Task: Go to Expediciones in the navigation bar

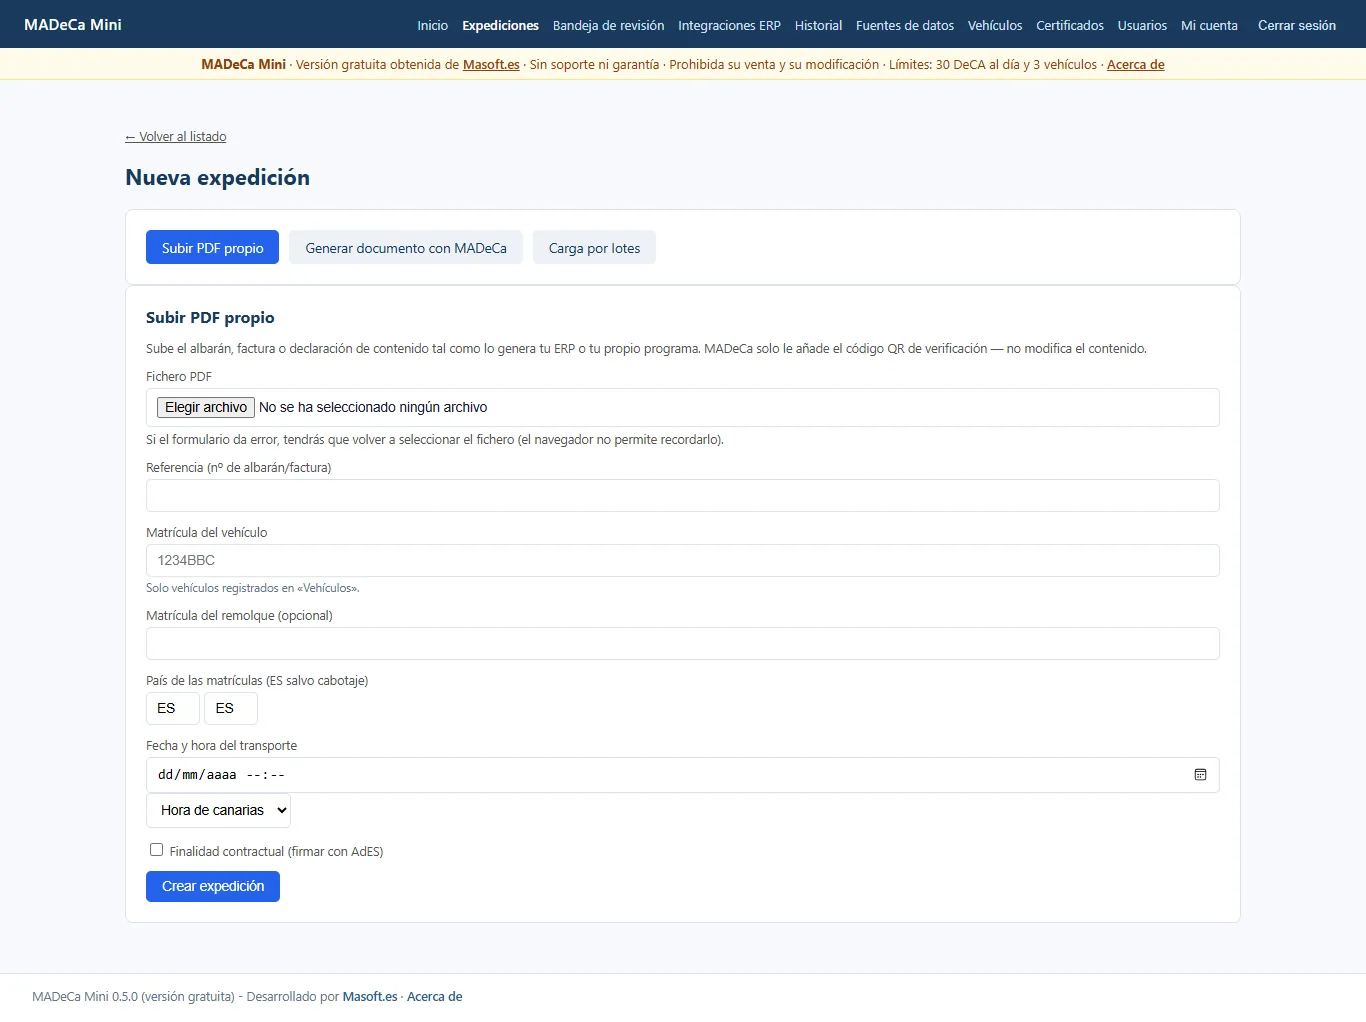Action: coord(500,25)
